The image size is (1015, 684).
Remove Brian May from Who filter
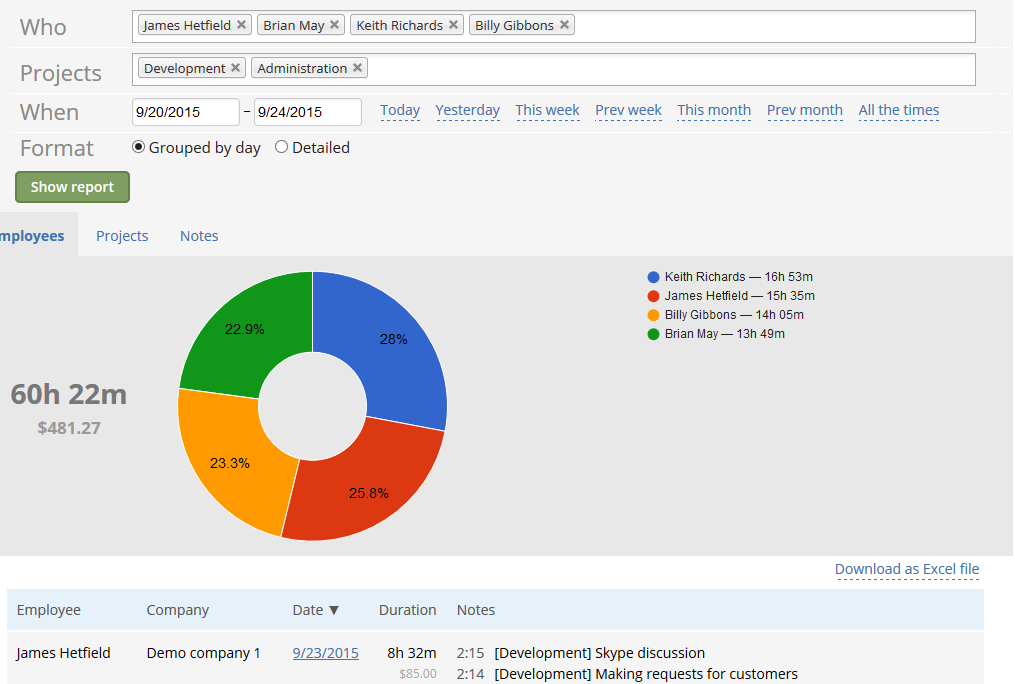click(x=334, y=25)
